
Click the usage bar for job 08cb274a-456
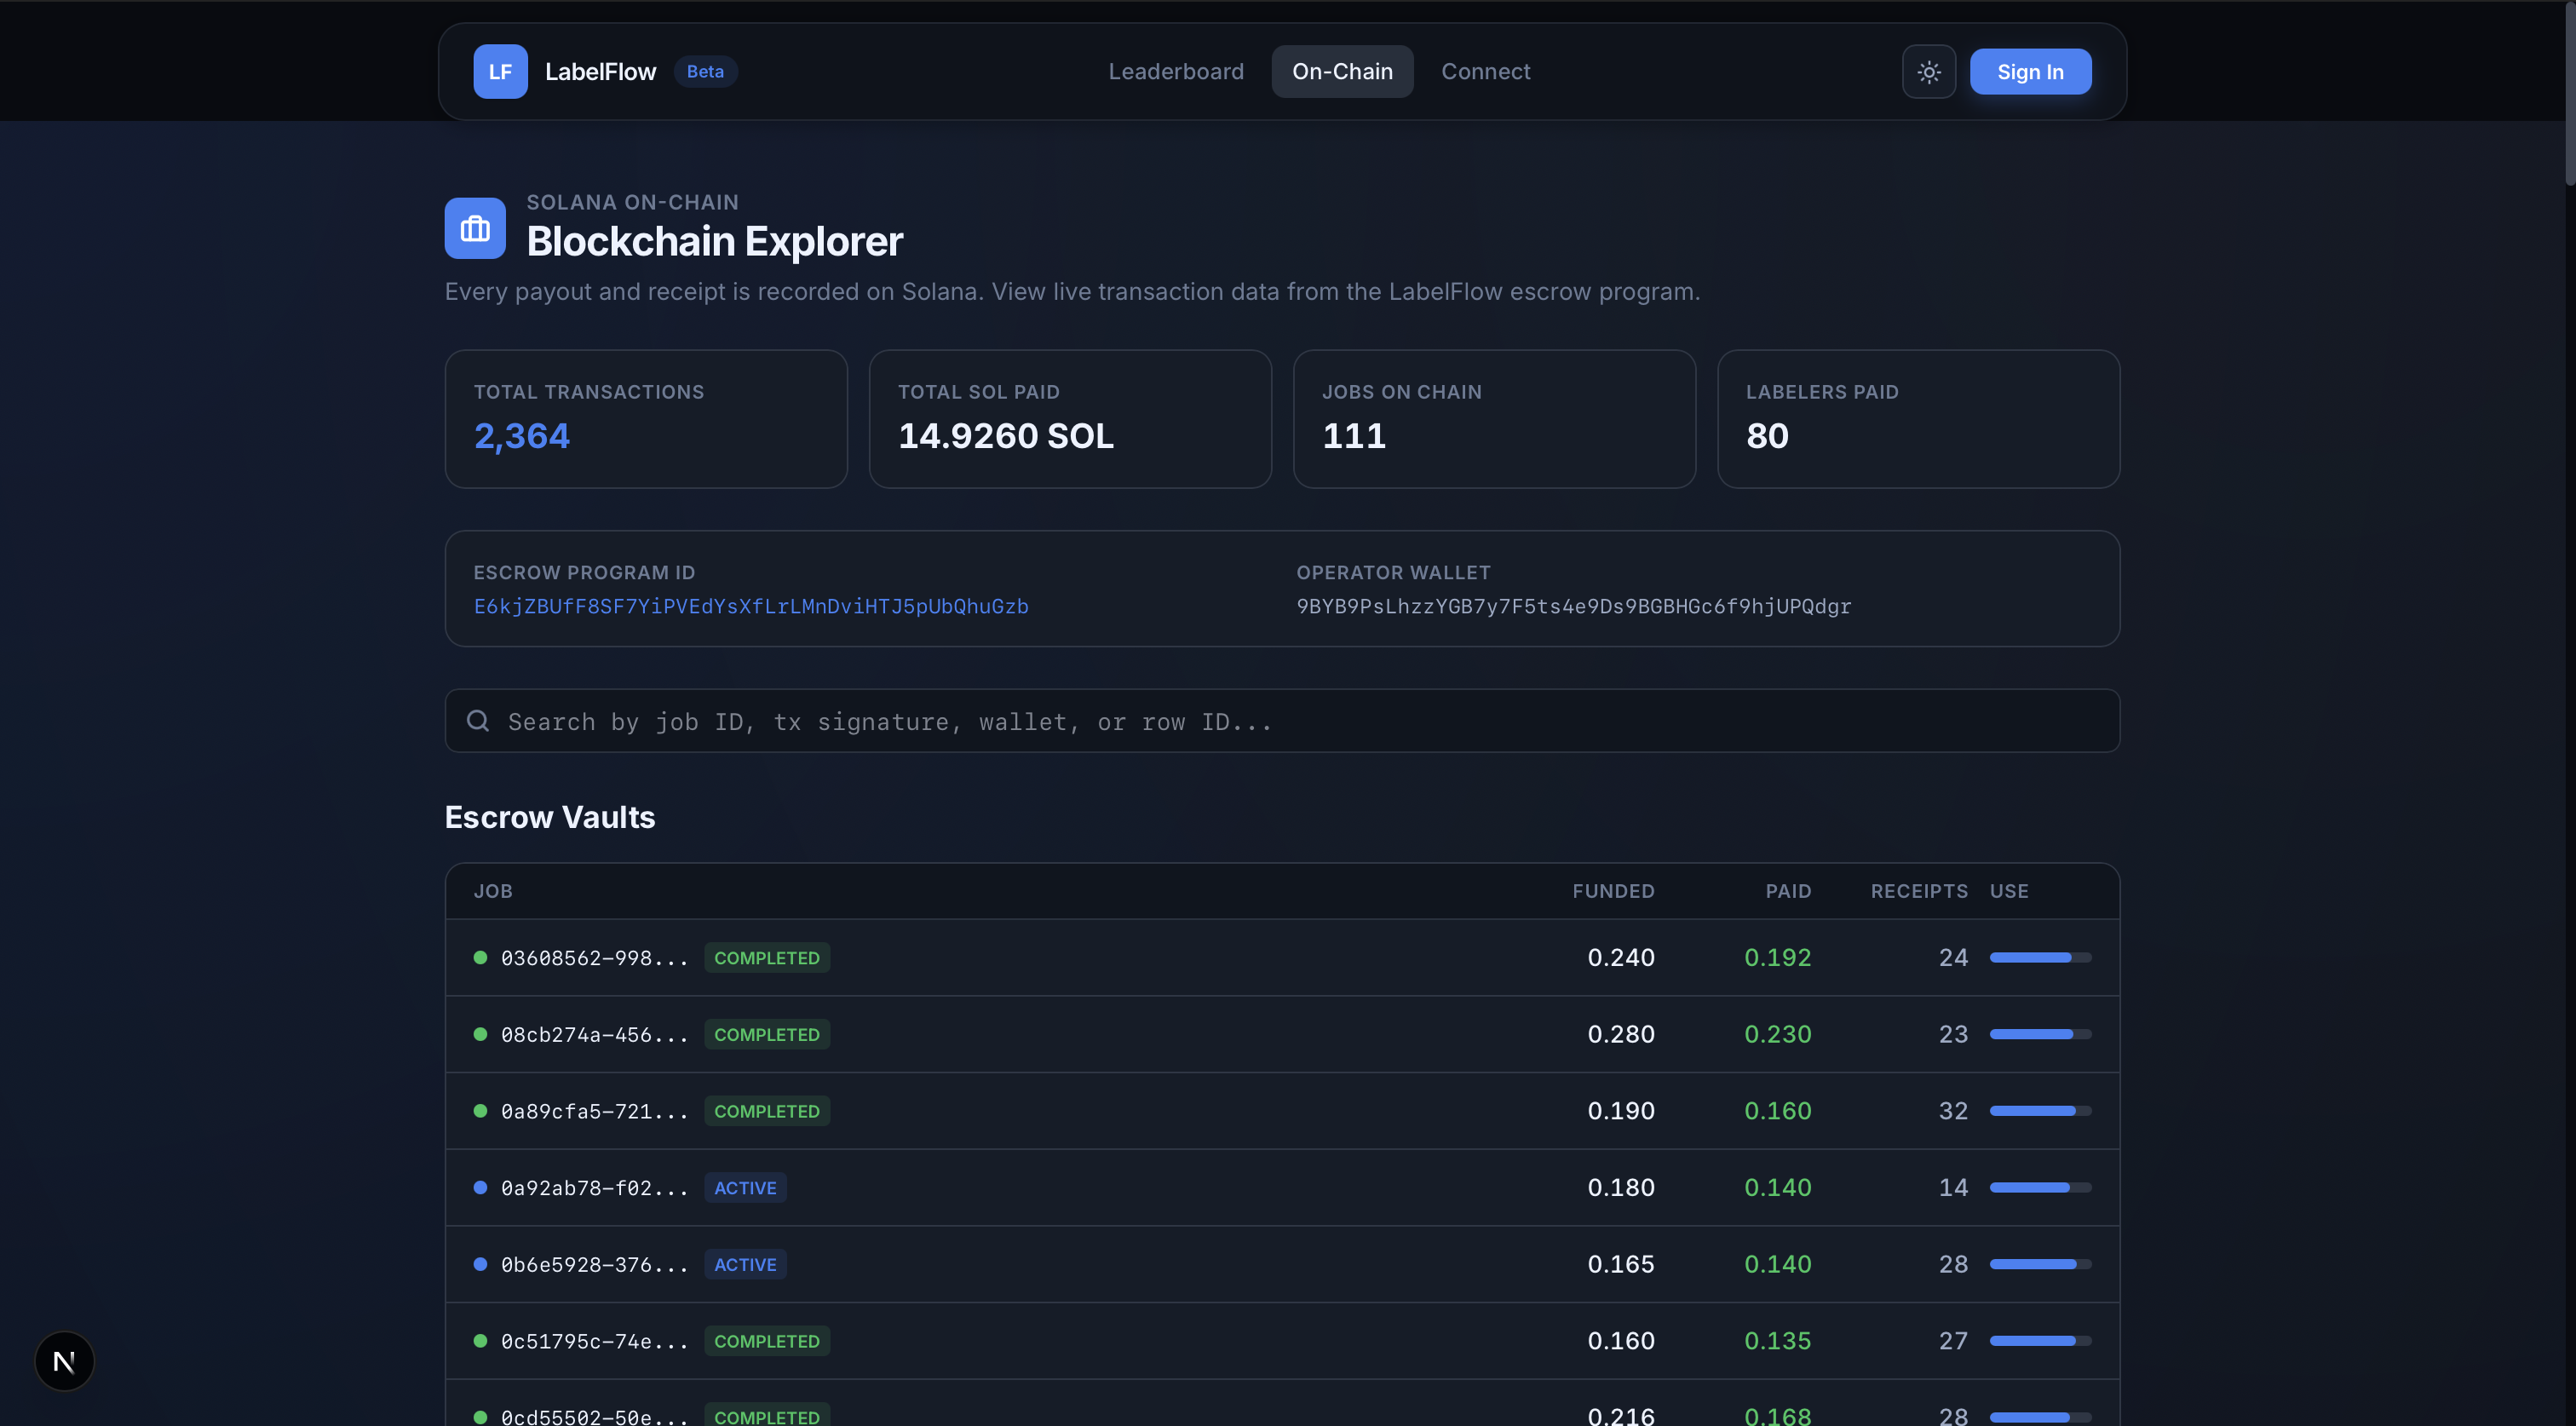pyautogui.click(x=2040, y=1035)
